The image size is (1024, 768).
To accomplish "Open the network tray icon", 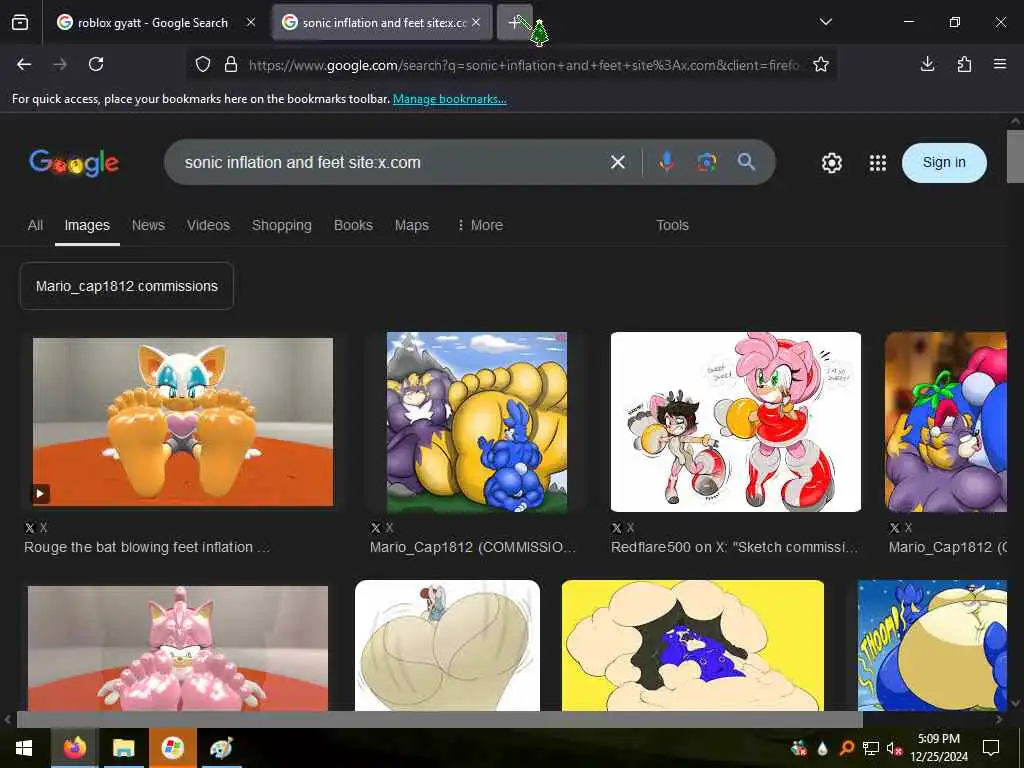I will pos(871,748).
